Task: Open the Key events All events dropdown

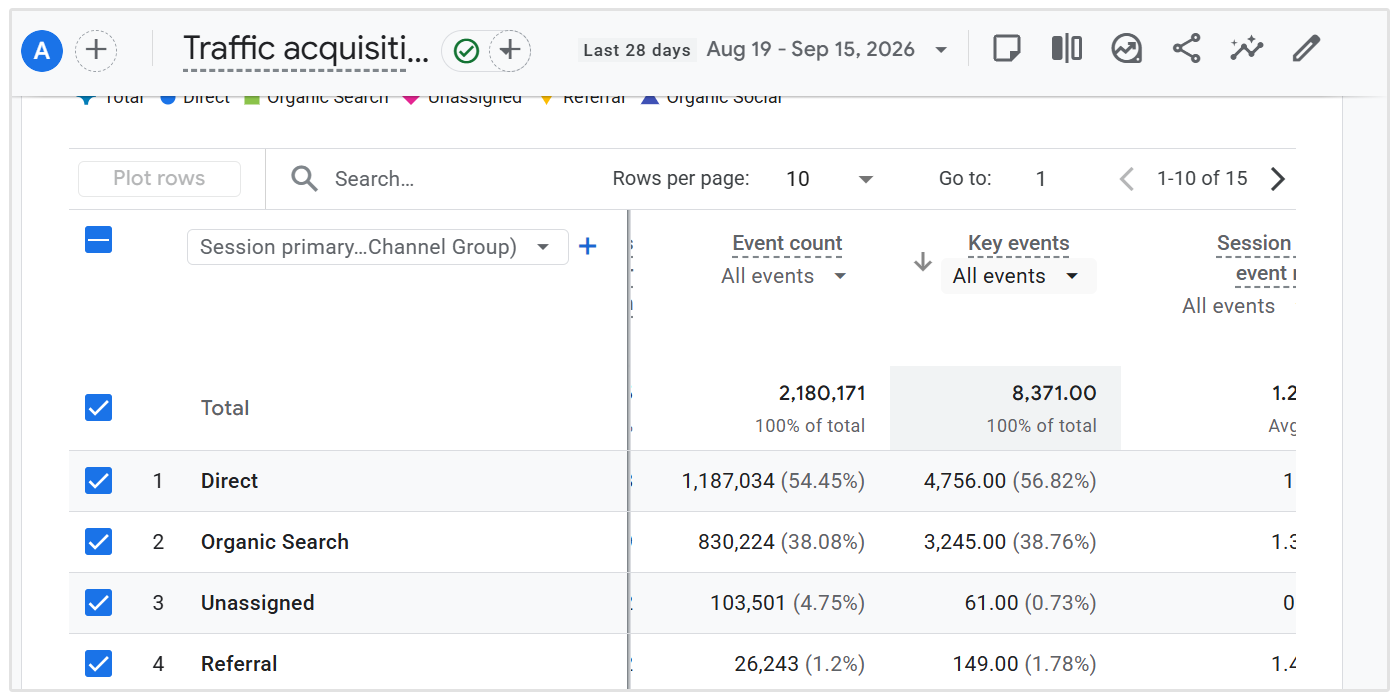Action: tap(1018, 276)
